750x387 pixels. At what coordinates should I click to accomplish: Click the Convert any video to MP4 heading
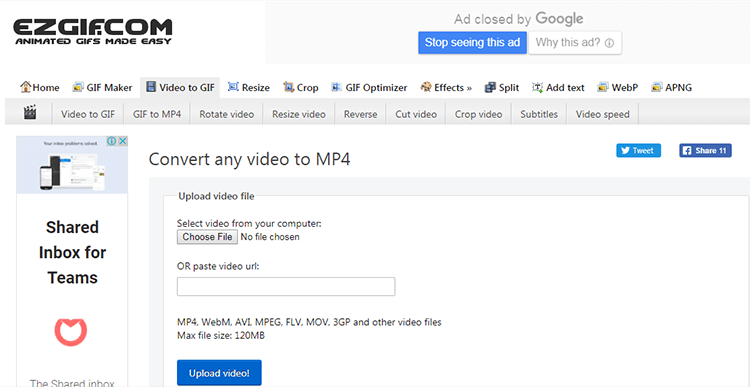pos(250,159)
